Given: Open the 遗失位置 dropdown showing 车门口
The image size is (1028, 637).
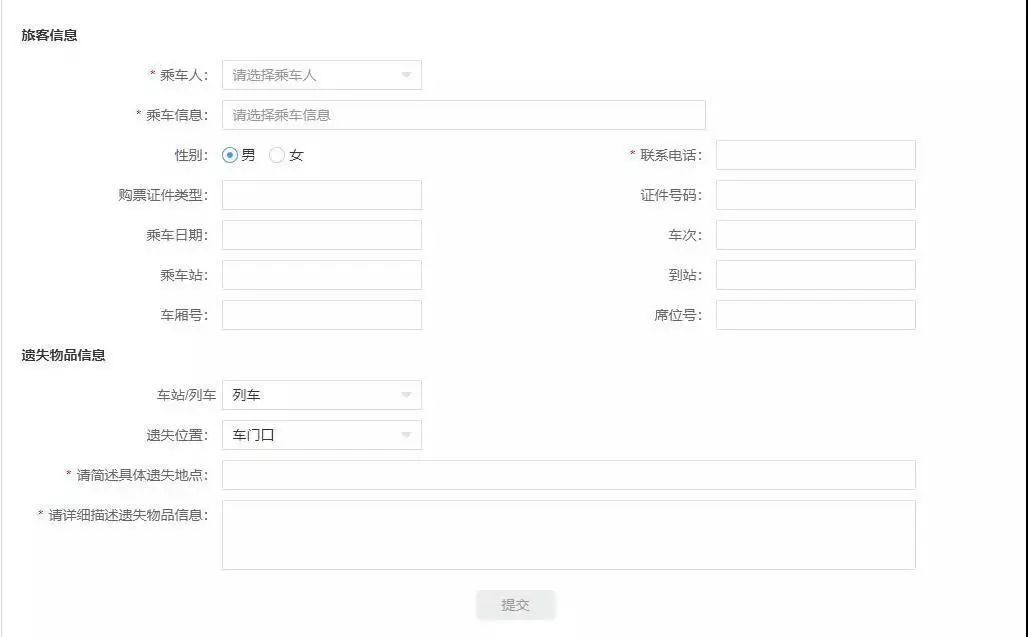Looking at the screenshot, I should tap(320, 435).
